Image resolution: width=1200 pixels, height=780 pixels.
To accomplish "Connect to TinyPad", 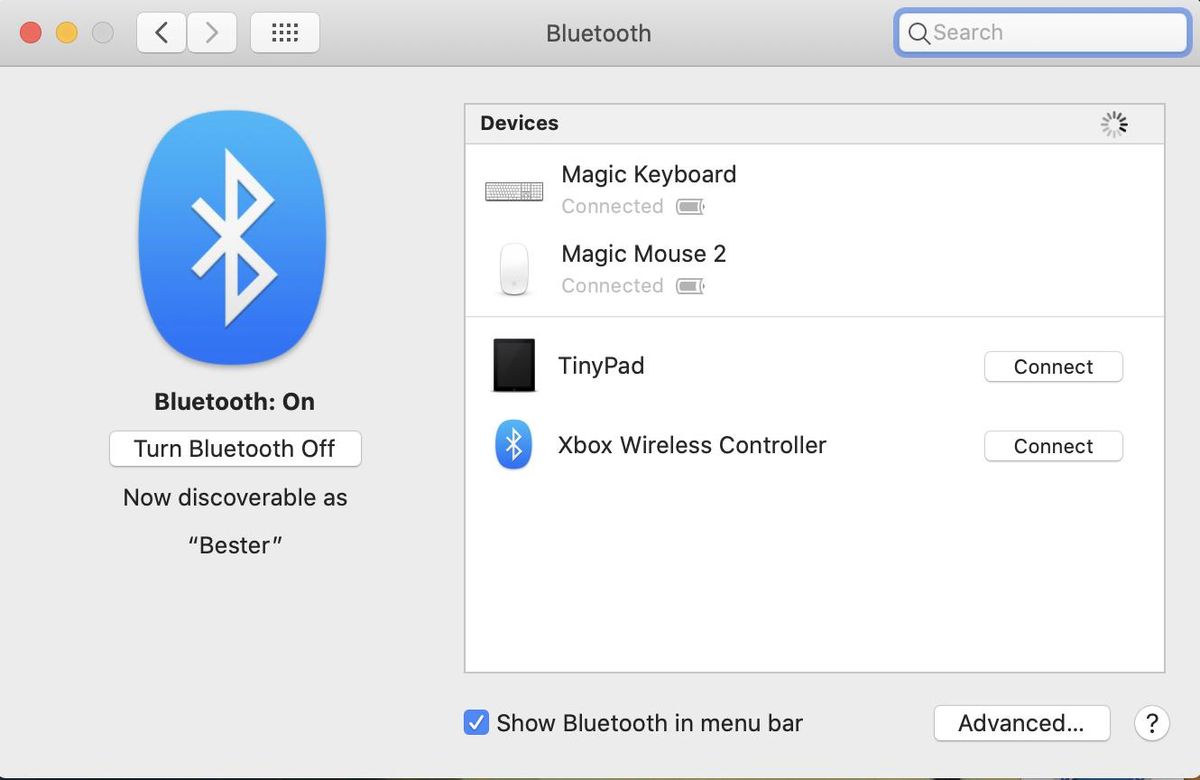I will pos(1054,367).
